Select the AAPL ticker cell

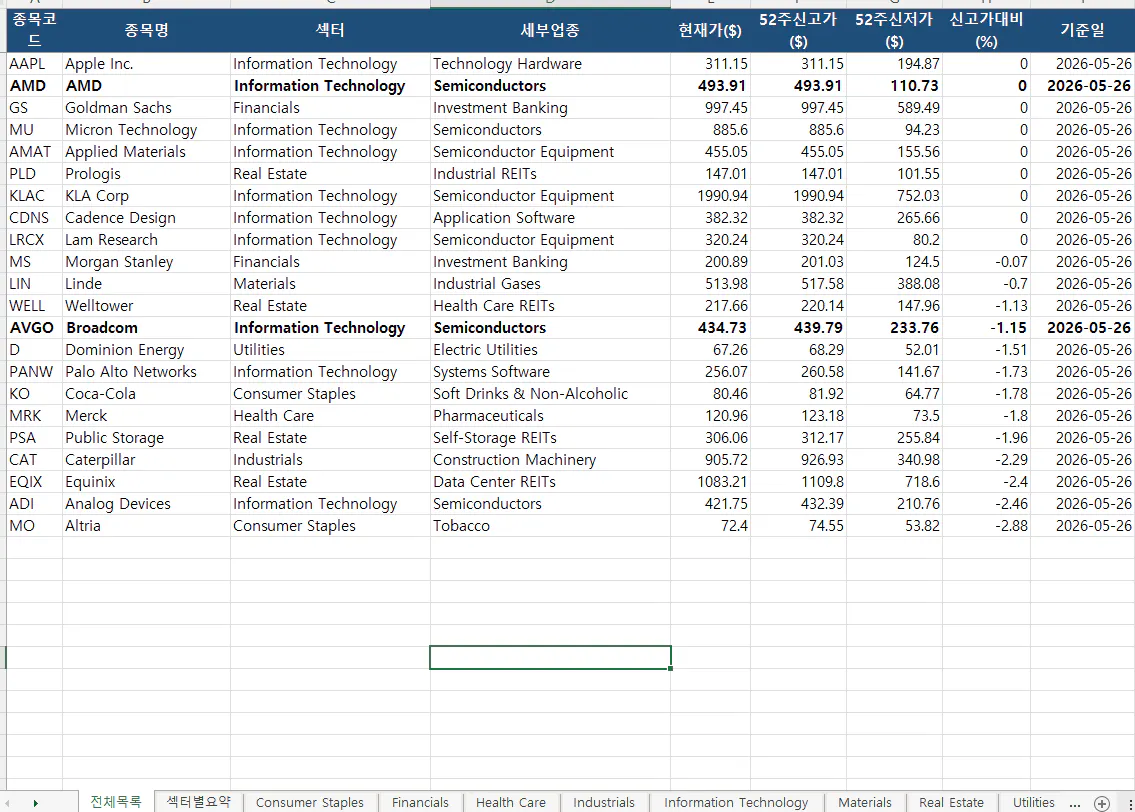tap(34, 64)
